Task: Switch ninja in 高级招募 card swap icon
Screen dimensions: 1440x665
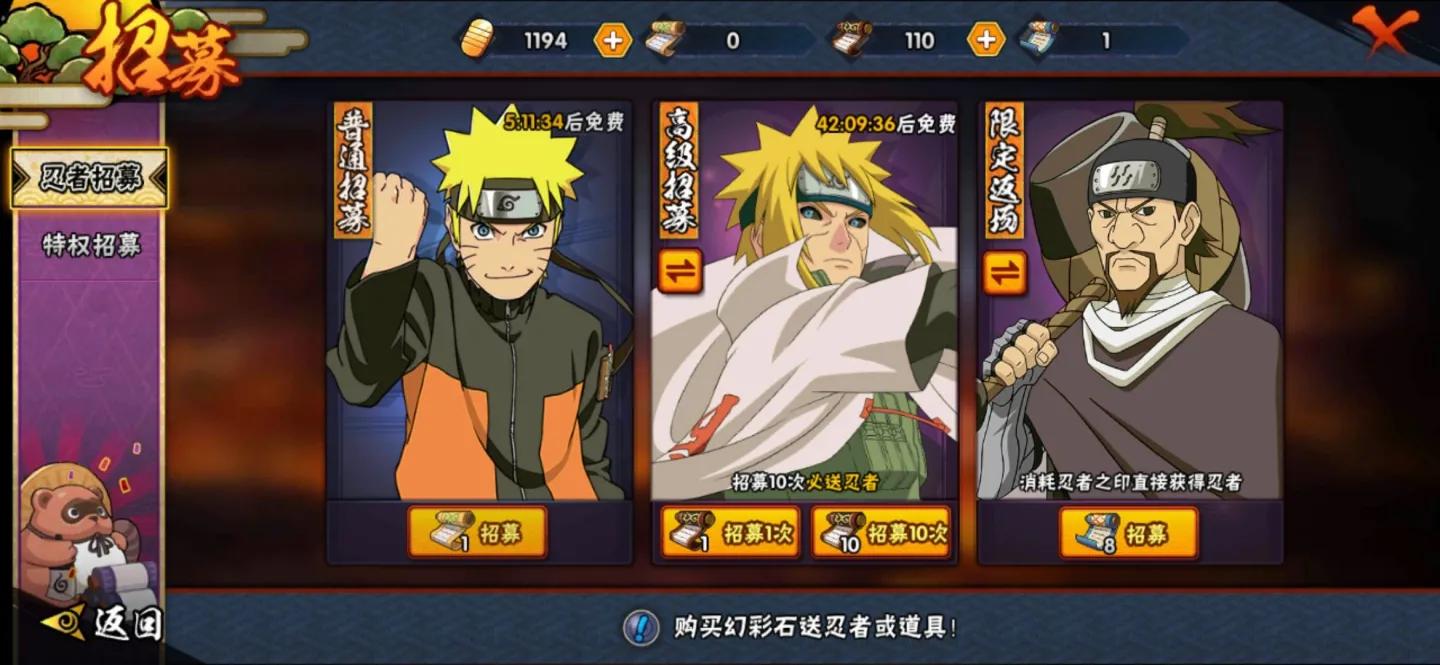Action: pyautogui.click(x=680, y=271)
